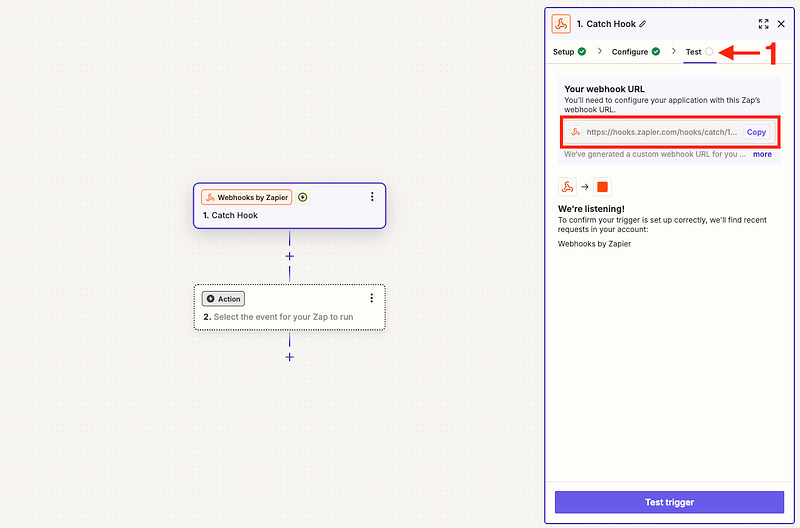This screenshot has height=528, width=800.
Task: Copy the webhook URL
Action: (756, 132)
